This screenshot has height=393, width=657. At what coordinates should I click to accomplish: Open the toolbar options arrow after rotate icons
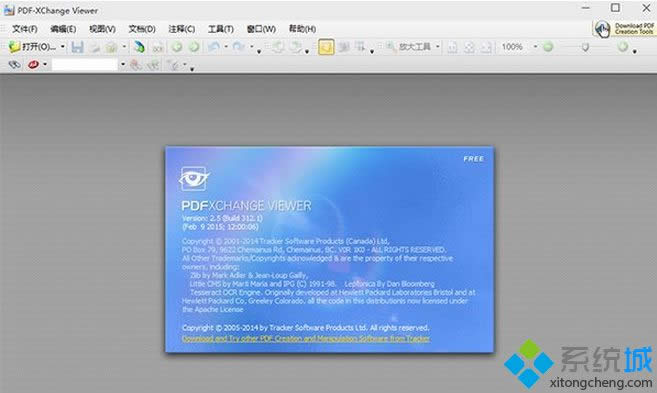(x=307, y=52)
